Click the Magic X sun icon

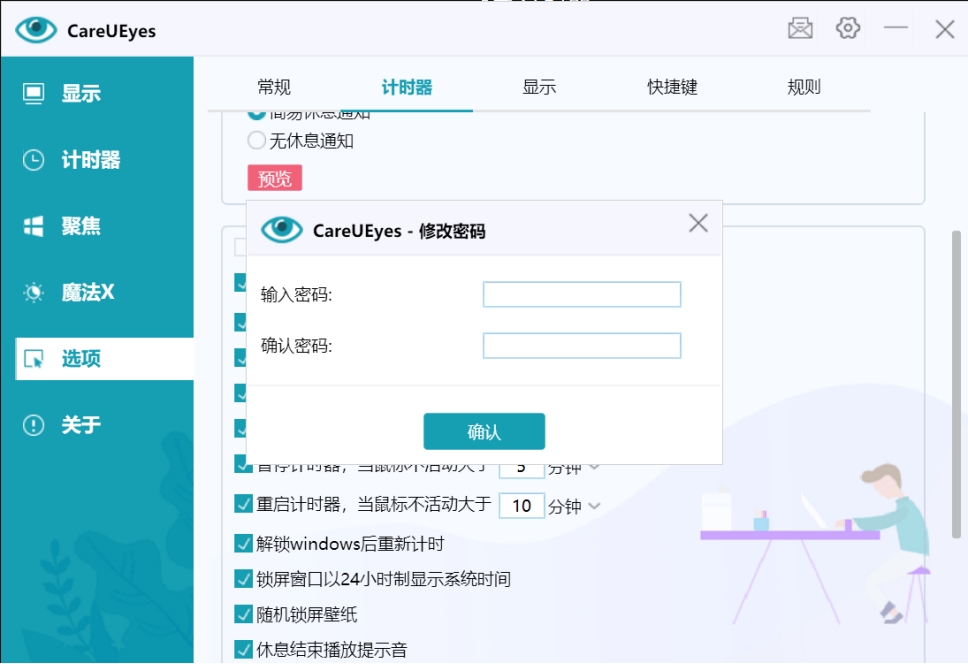[34, 293]
